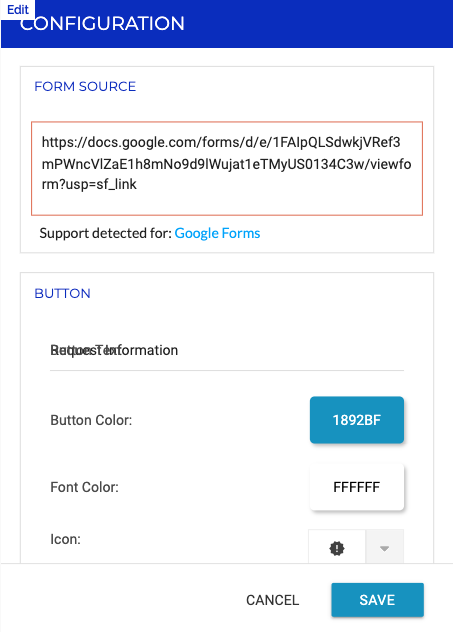The image size is (453, 632).
Task: Edit the Request Information button text field
Action: (227, 350)
